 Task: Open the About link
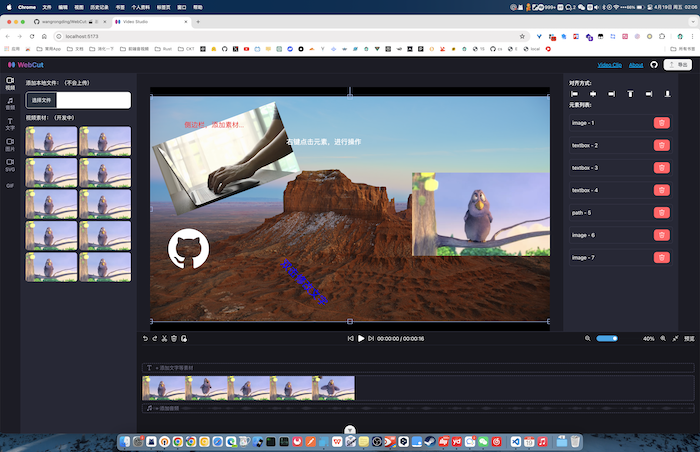pos(636,65)
